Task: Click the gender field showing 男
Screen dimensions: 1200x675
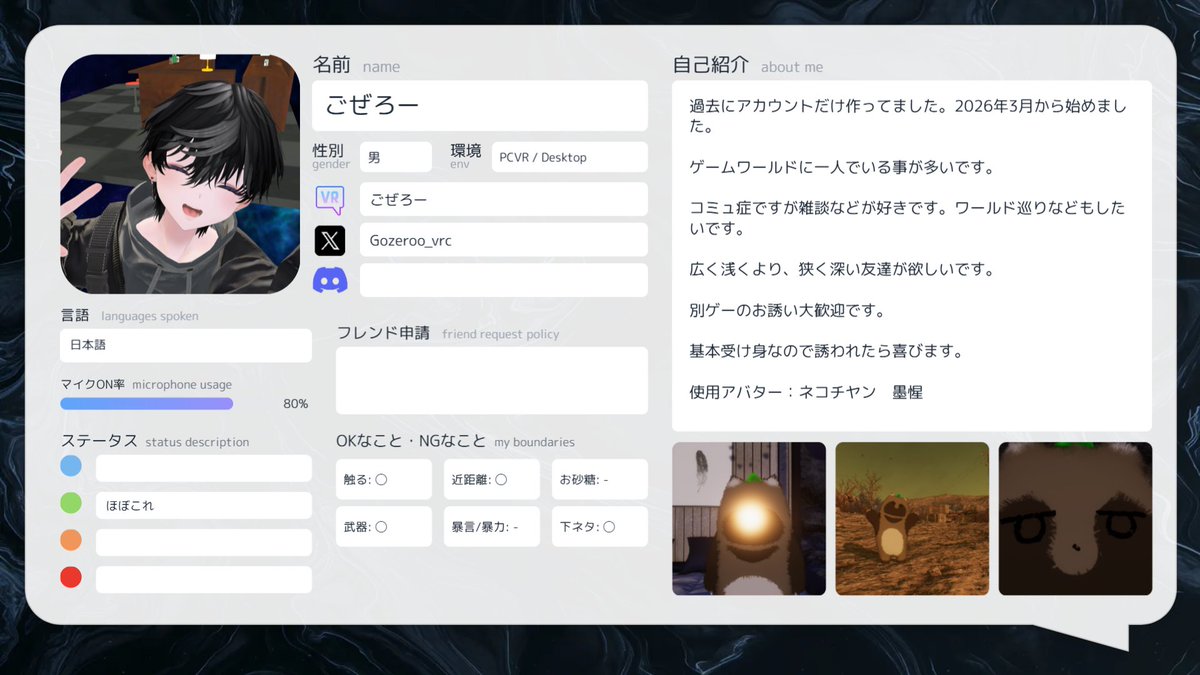Action: pyautogui.click(x=396, y=157)
